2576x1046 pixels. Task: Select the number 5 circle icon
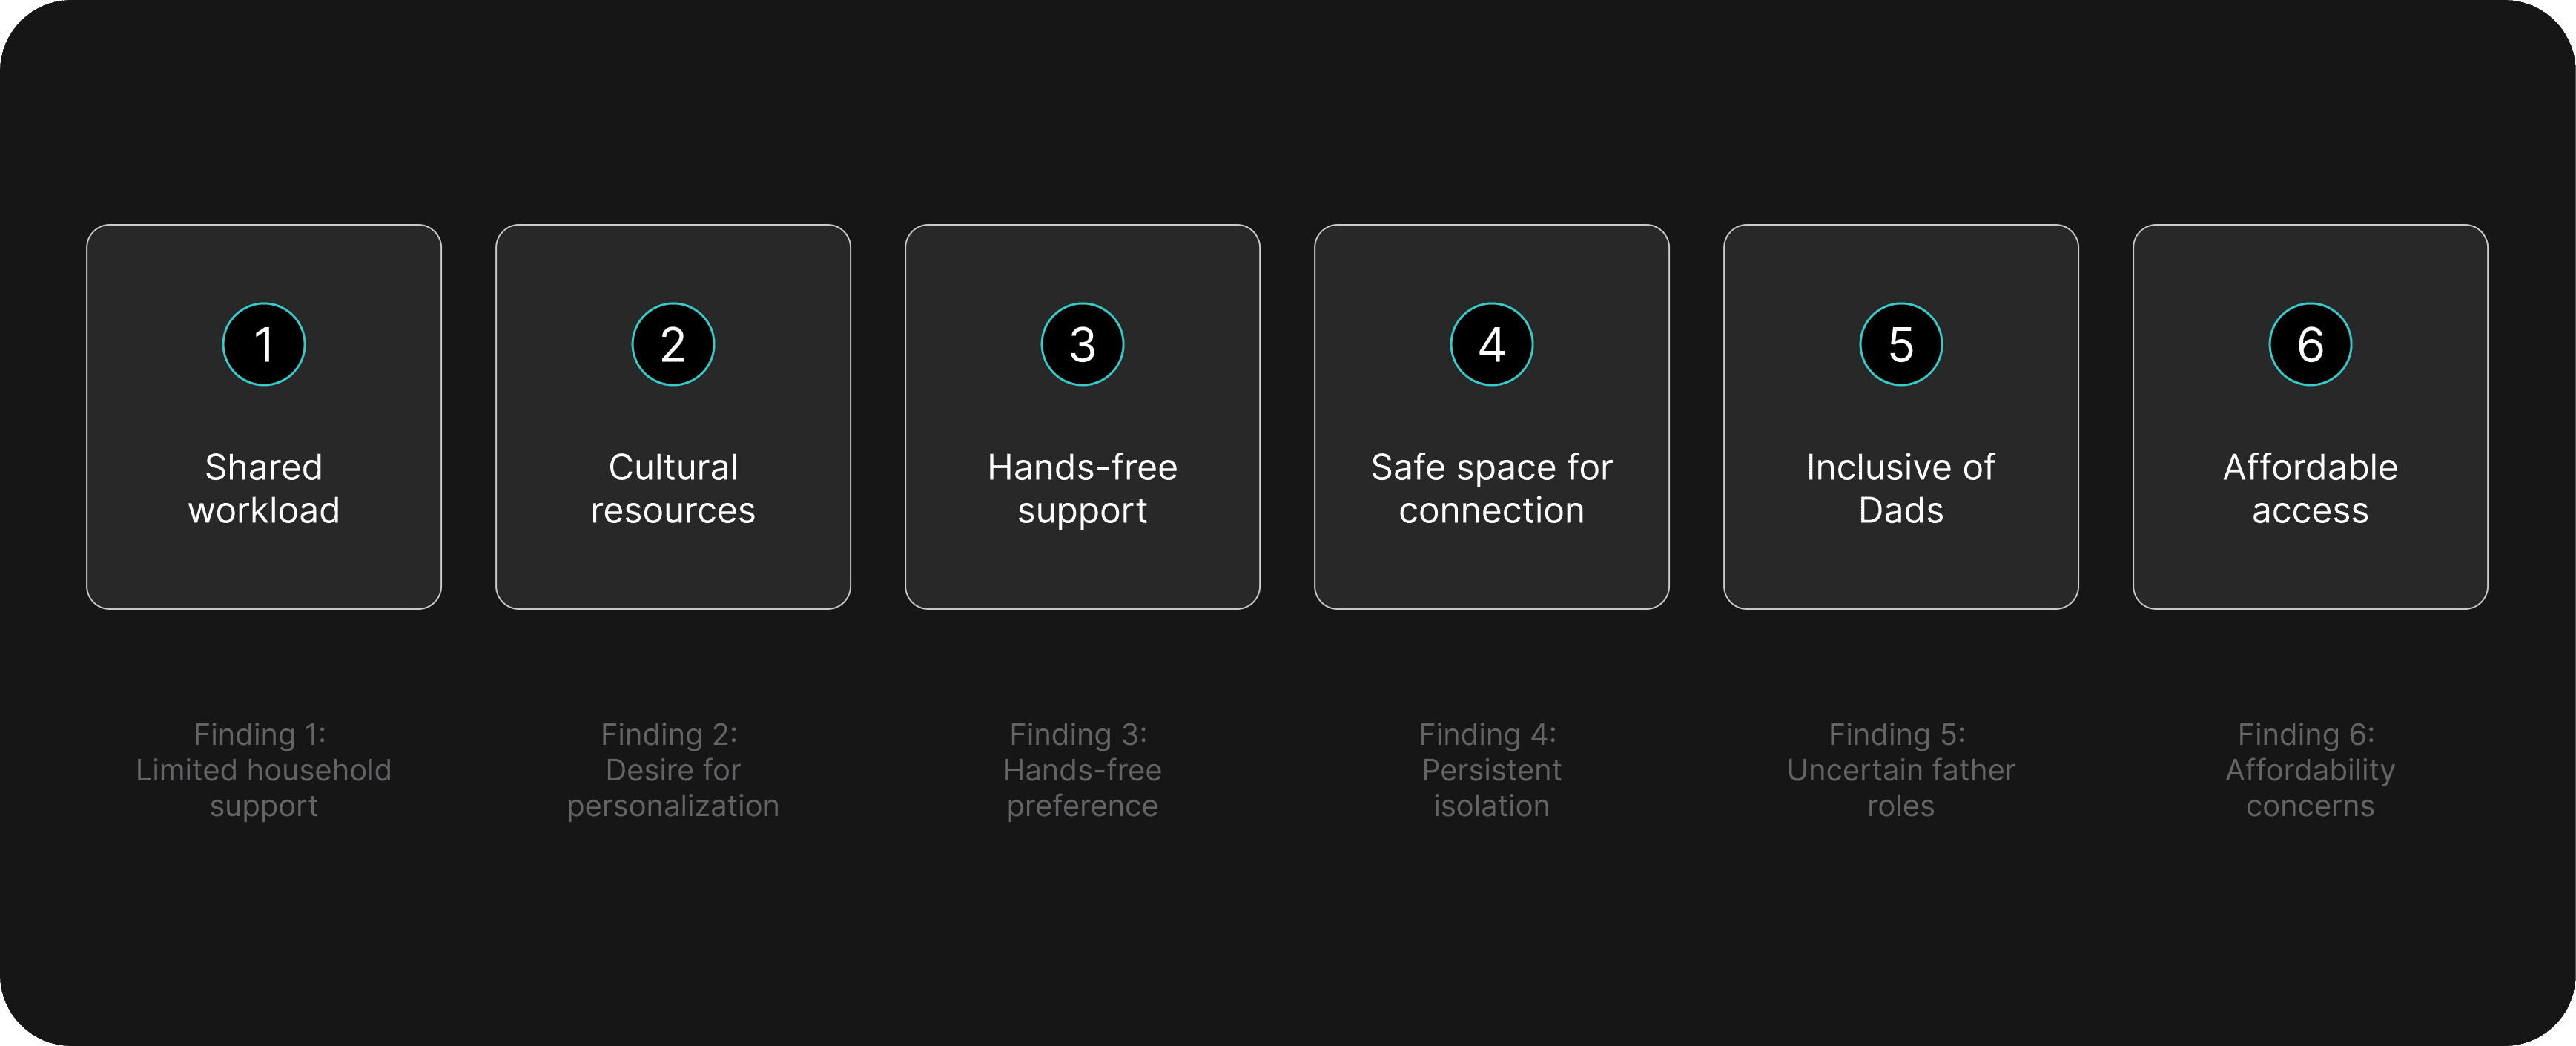coord(1901,344)
